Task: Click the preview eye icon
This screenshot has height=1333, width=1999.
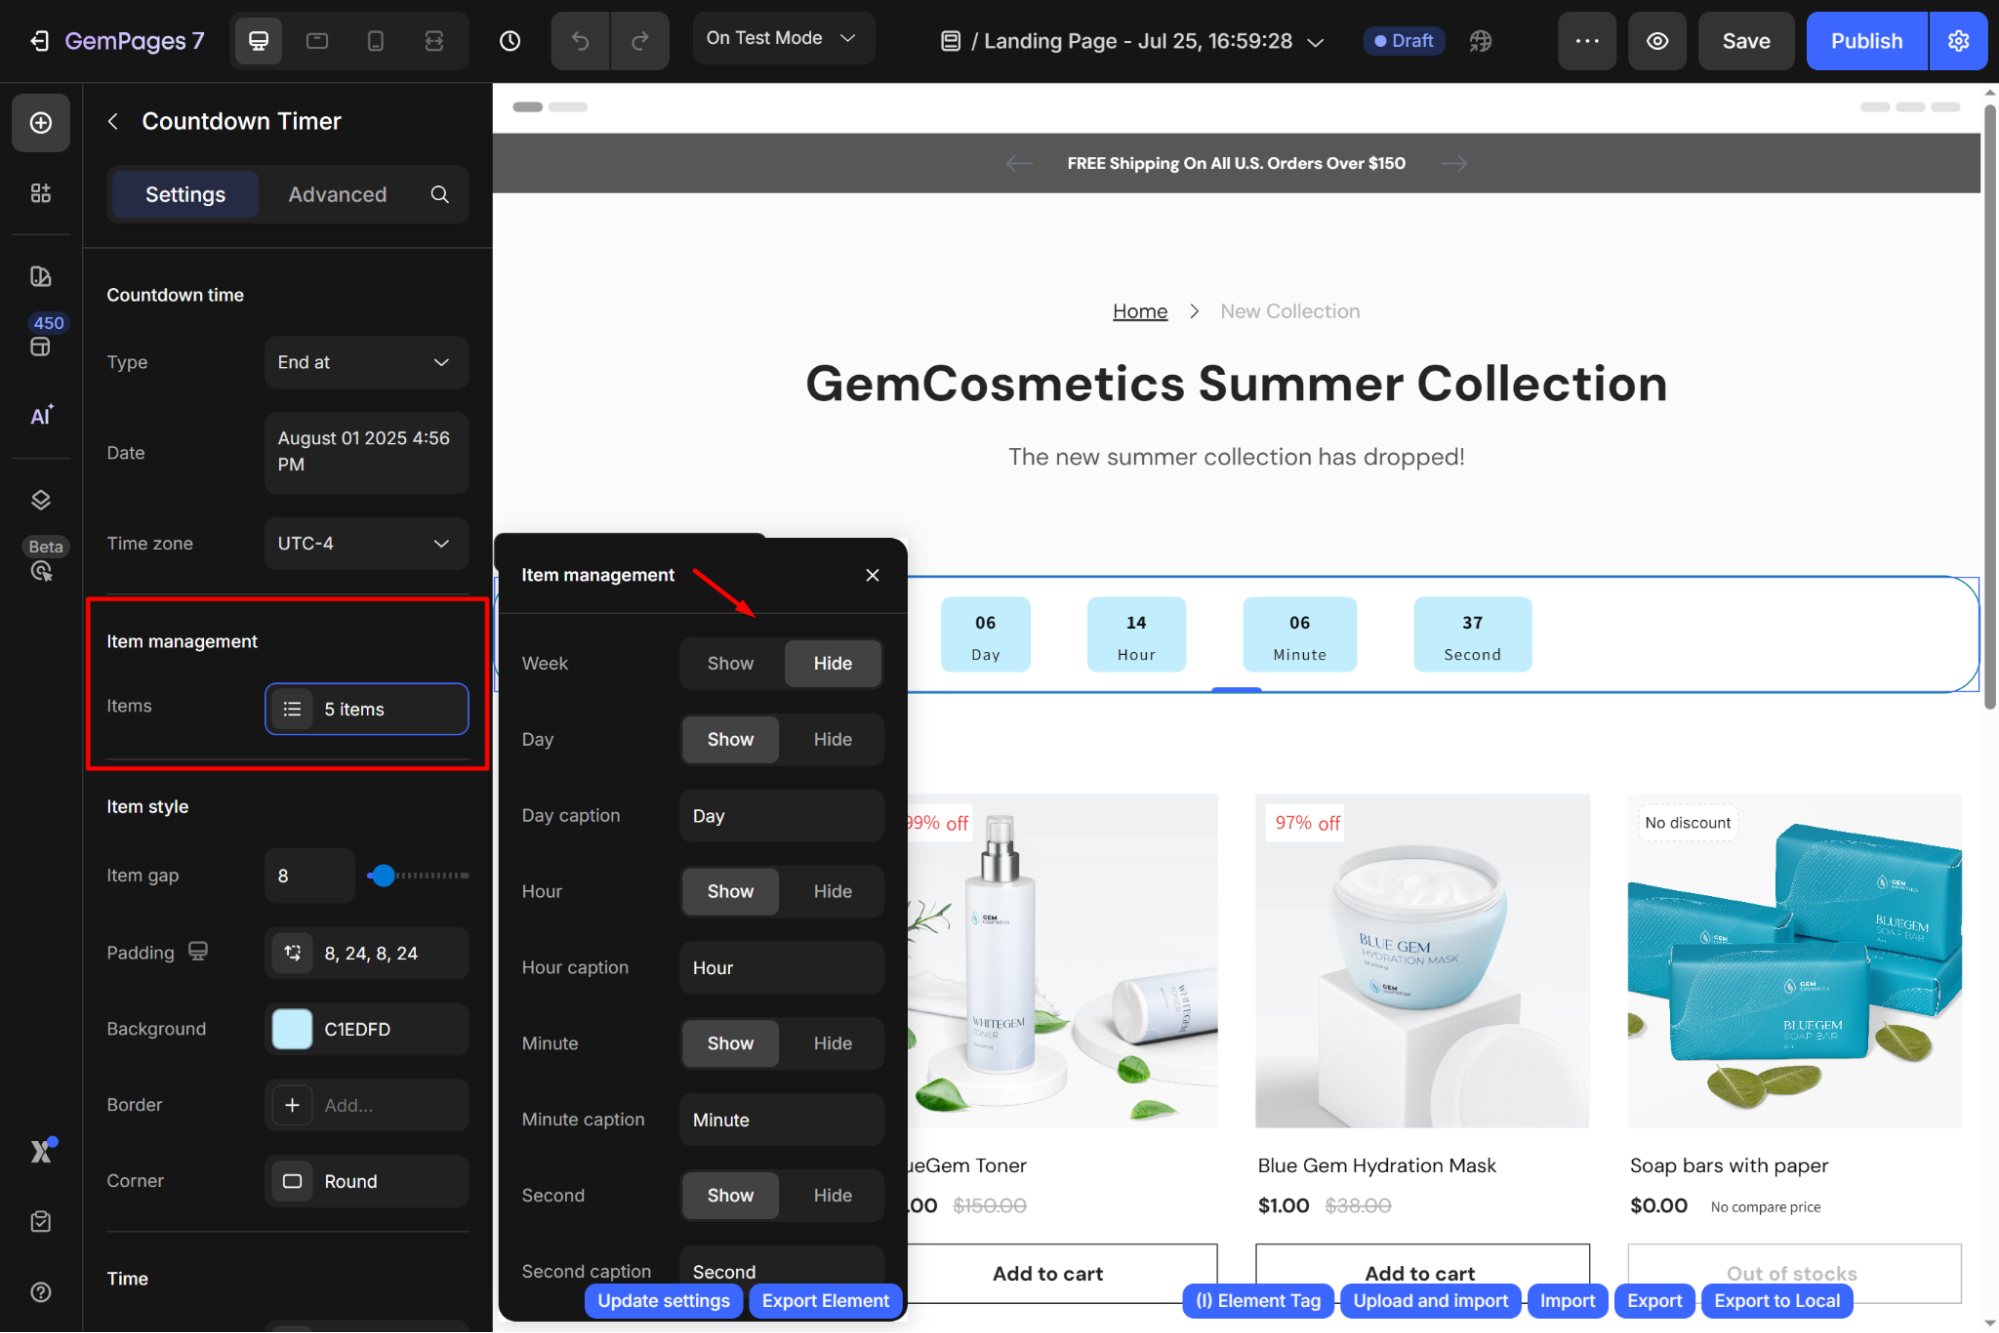Action: tap(1657, 41)
